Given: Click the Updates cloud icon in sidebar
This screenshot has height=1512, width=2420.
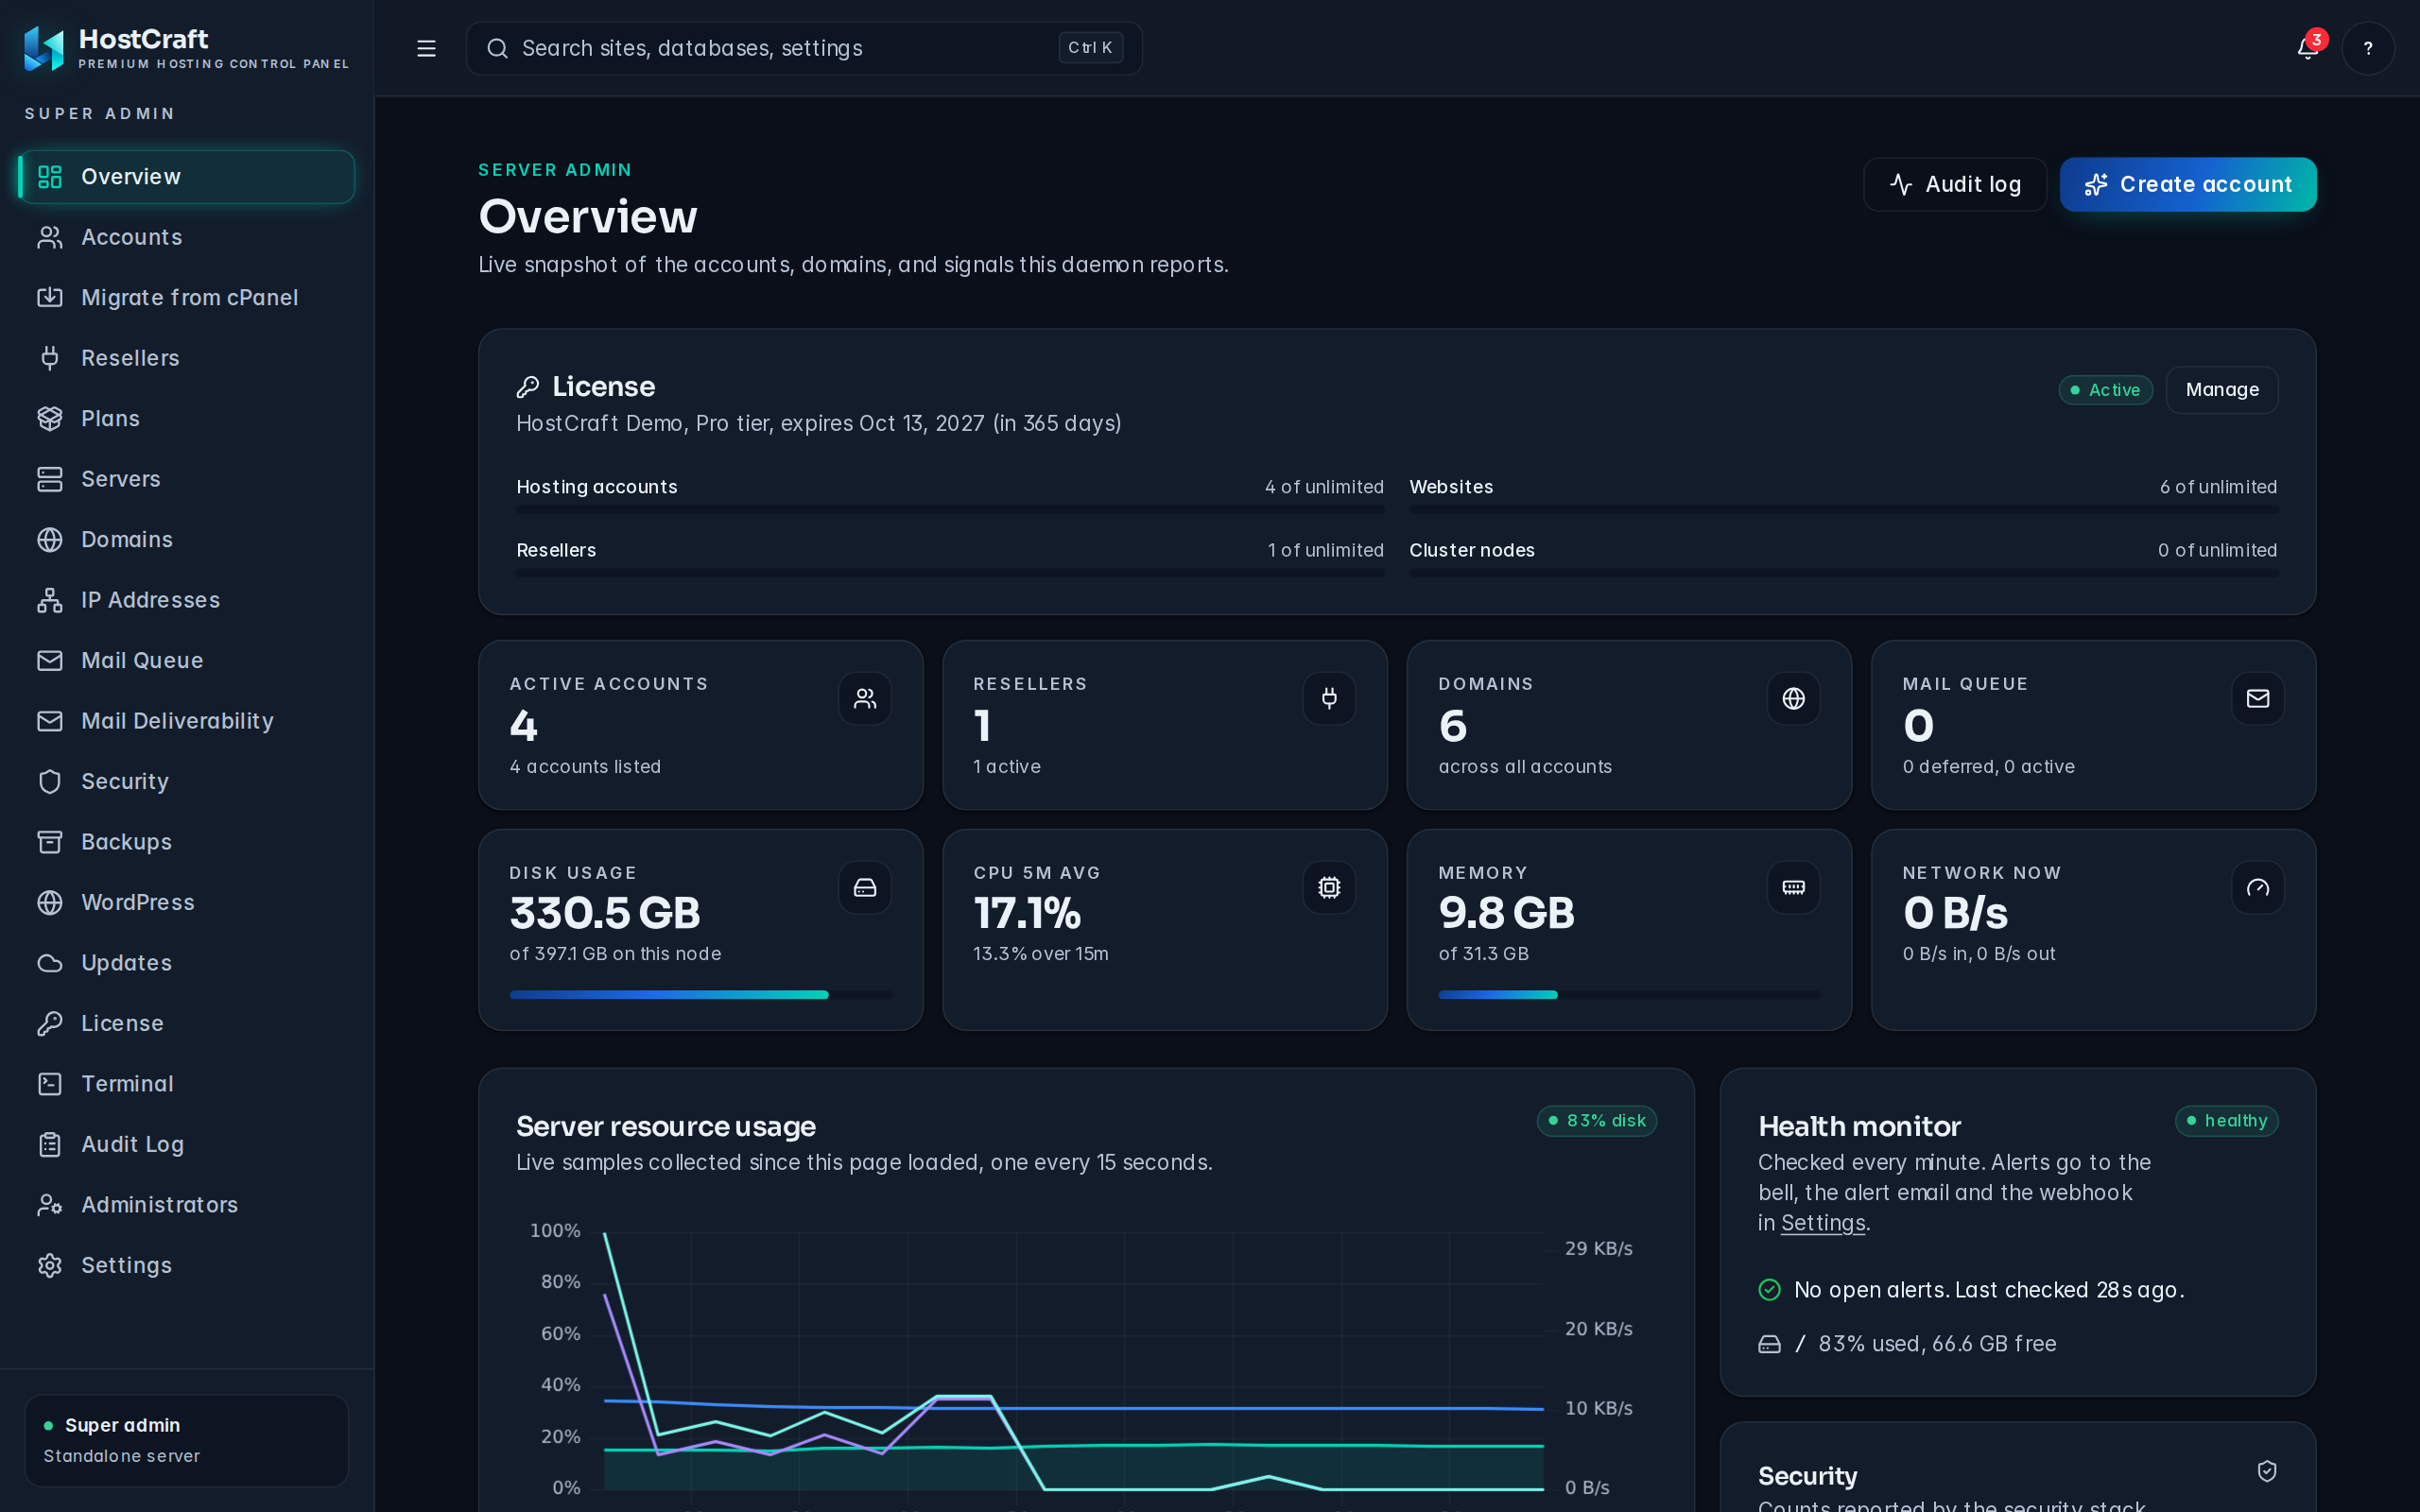Looking at the screenshot, I should (x=50, y=963).
